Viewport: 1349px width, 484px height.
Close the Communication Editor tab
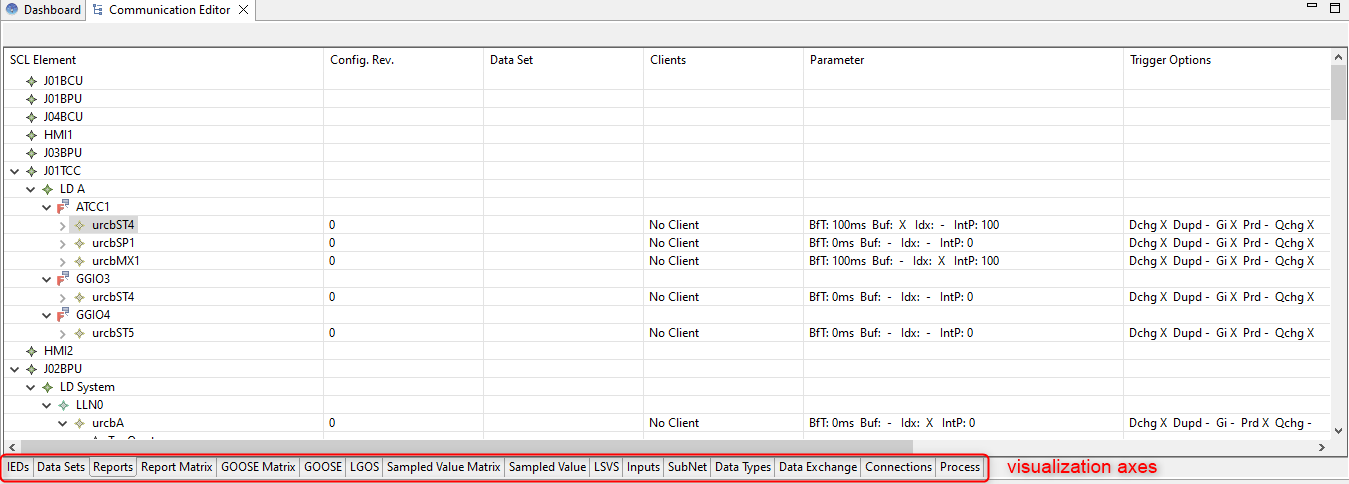242,10
